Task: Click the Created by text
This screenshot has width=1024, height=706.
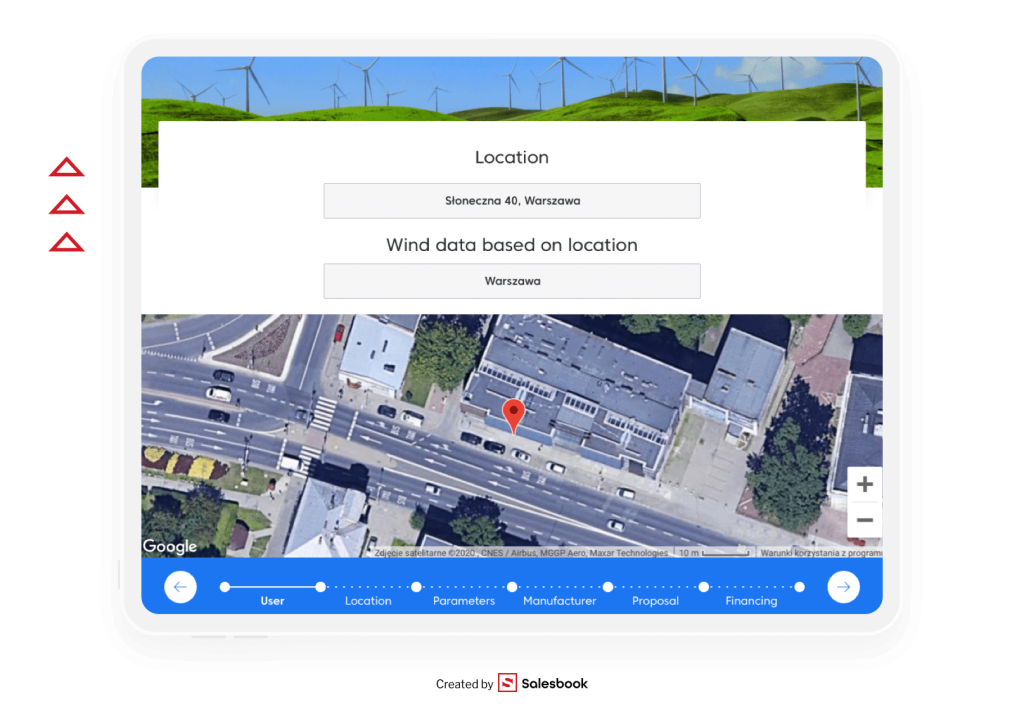Action: (464, 684)
